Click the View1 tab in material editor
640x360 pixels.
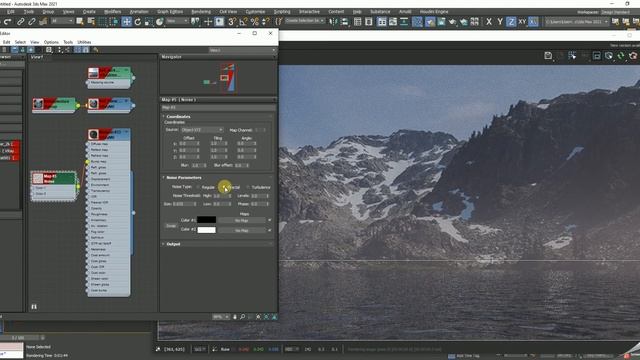click(37, 57)
